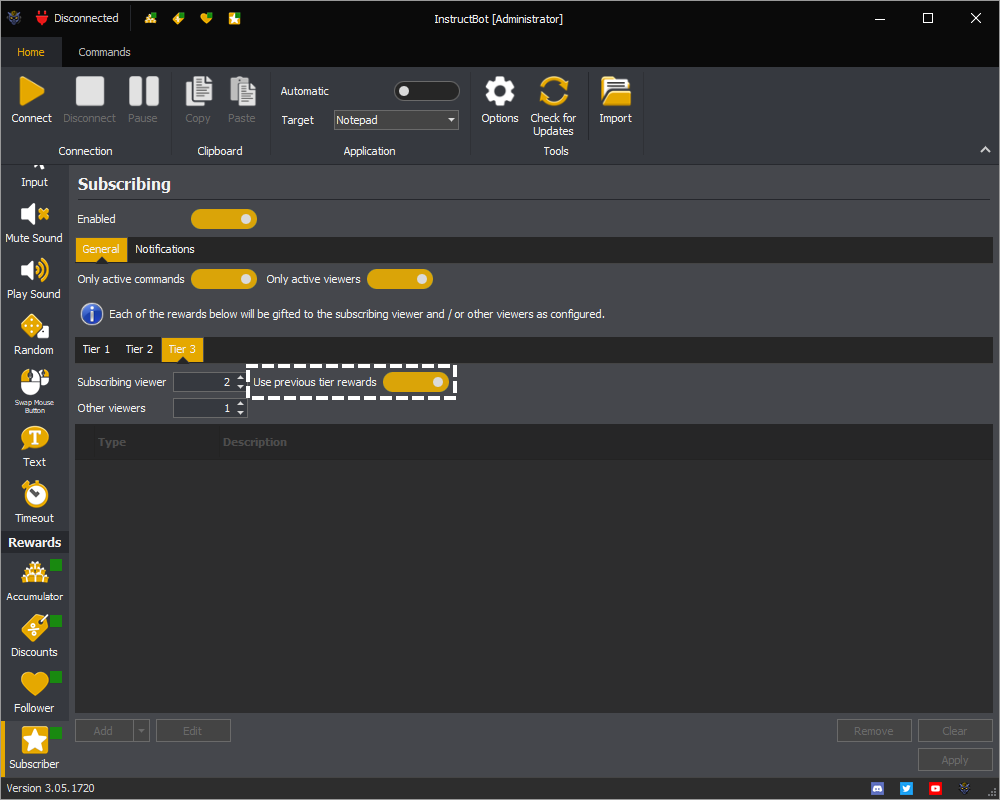Open the Twitter link icon
The width and height of the screenshot is (1000, 800).
coord(906,789)
